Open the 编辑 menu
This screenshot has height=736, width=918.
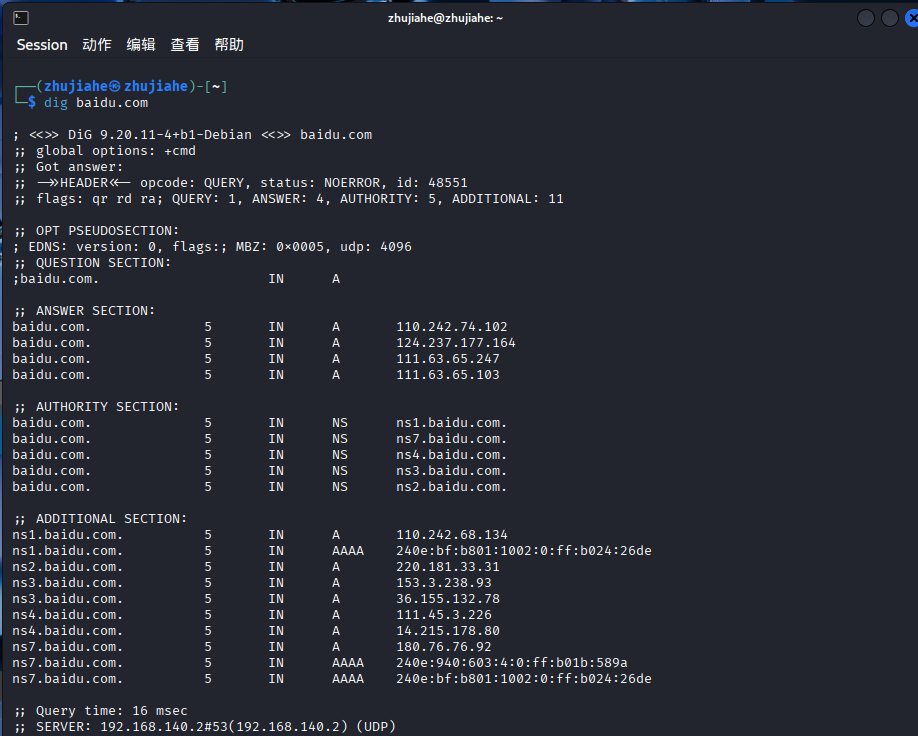pos(141,45)
